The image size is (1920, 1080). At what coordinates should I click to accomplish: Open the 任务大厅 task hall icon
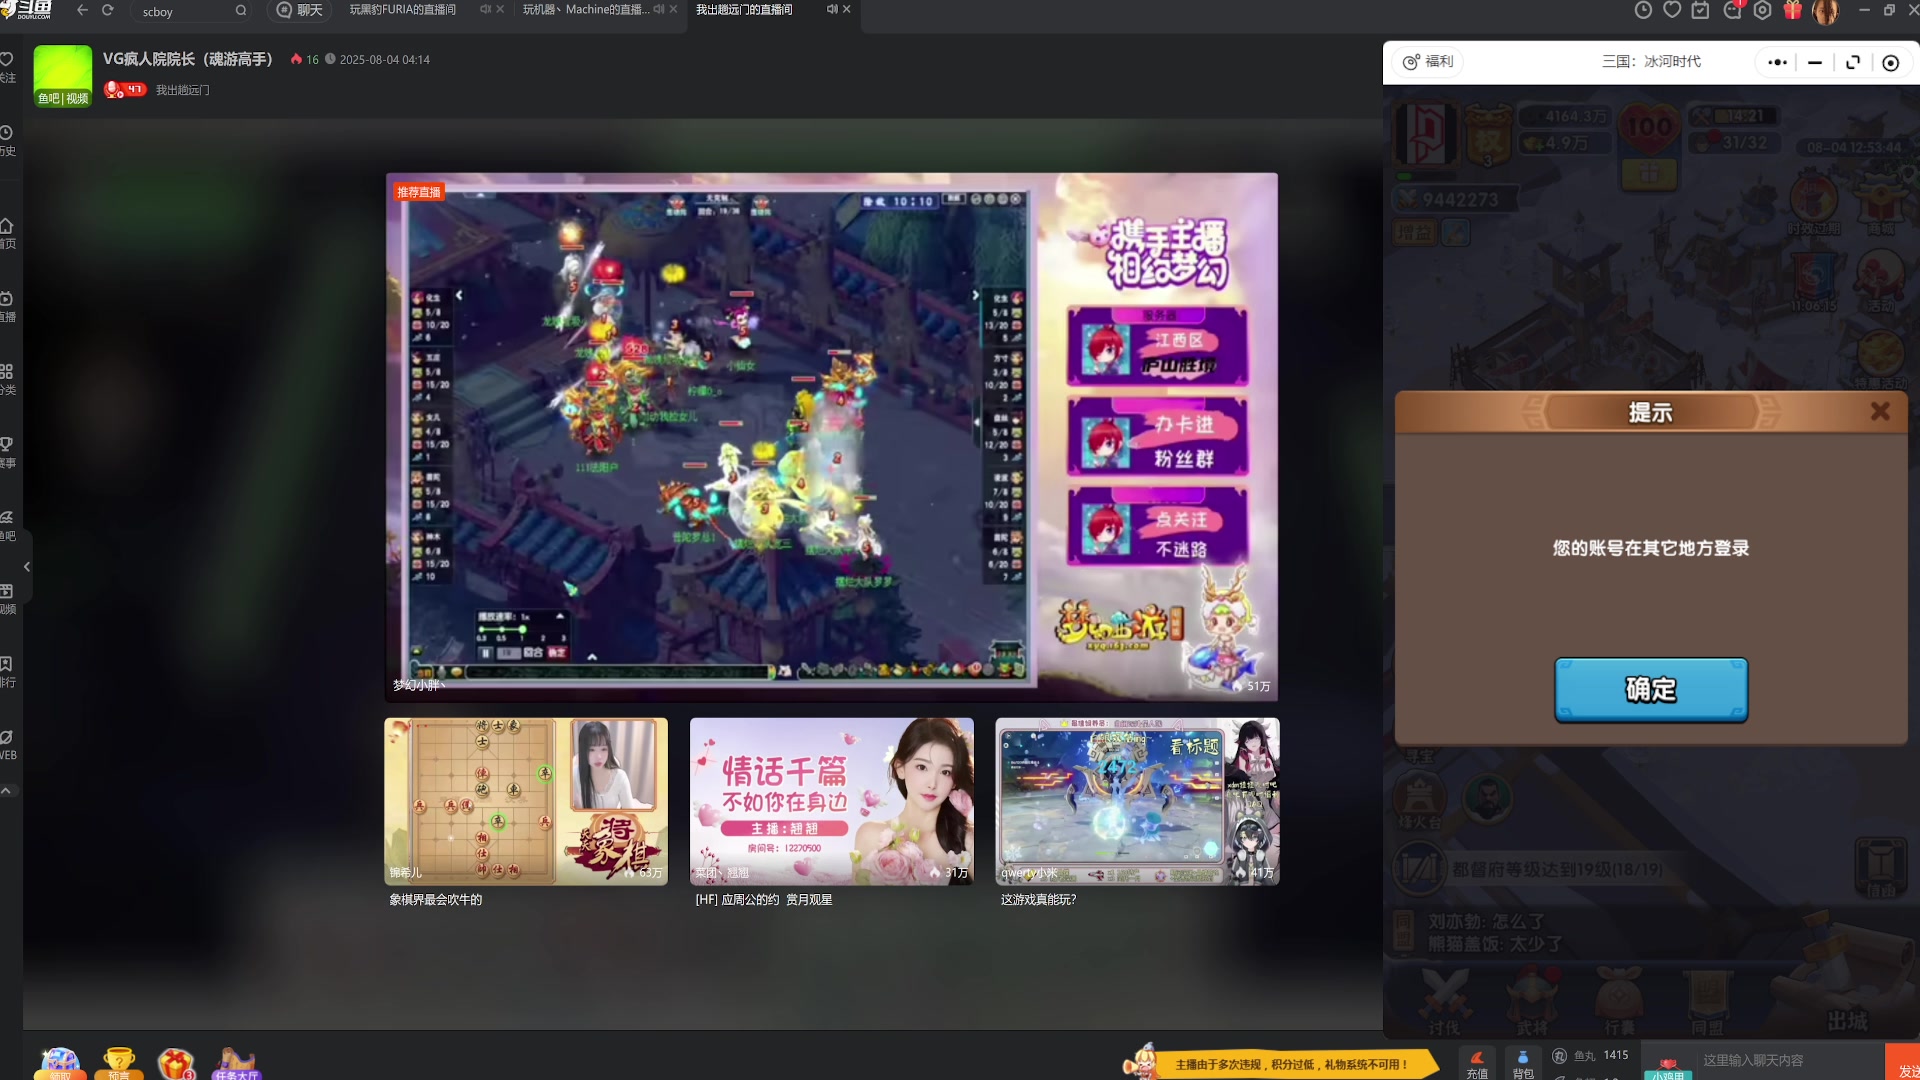tap(237, 1063)
